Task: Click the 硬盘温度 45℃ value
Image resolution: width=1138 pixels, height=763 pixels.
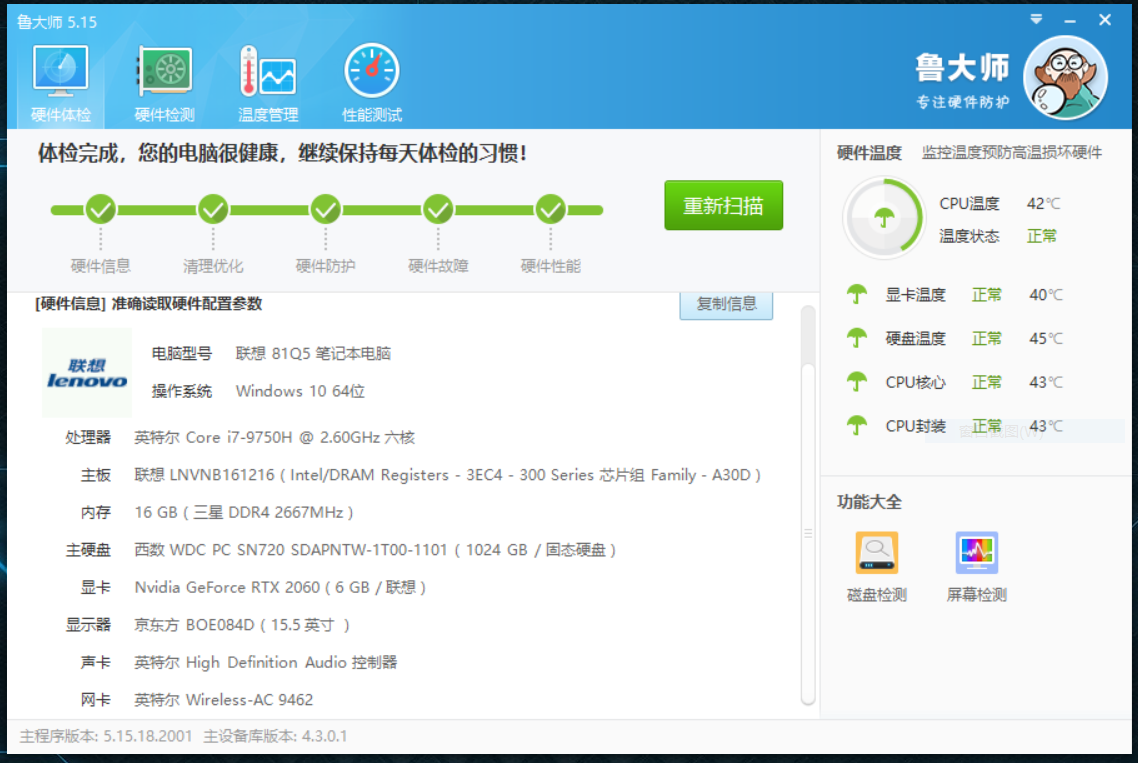Action: pyautogui.click(x=1046, y=338)
